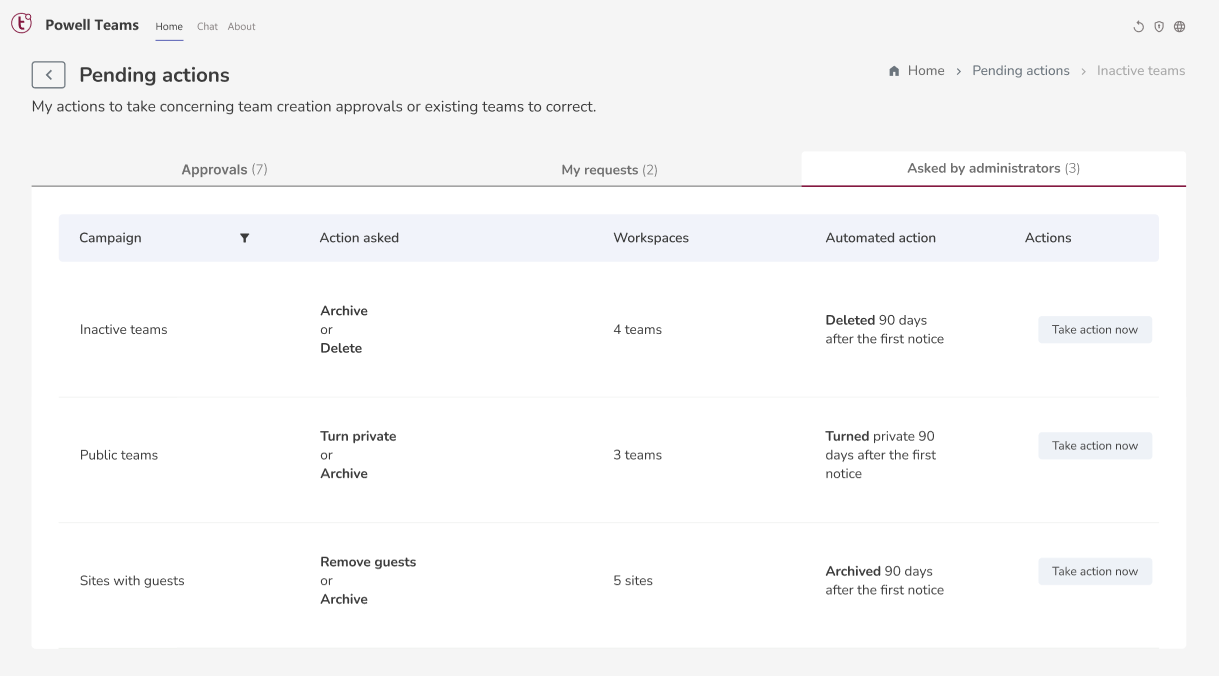Click the Pending actions page heading
The image size is (1219, 676).
click(x=154, y=75)
